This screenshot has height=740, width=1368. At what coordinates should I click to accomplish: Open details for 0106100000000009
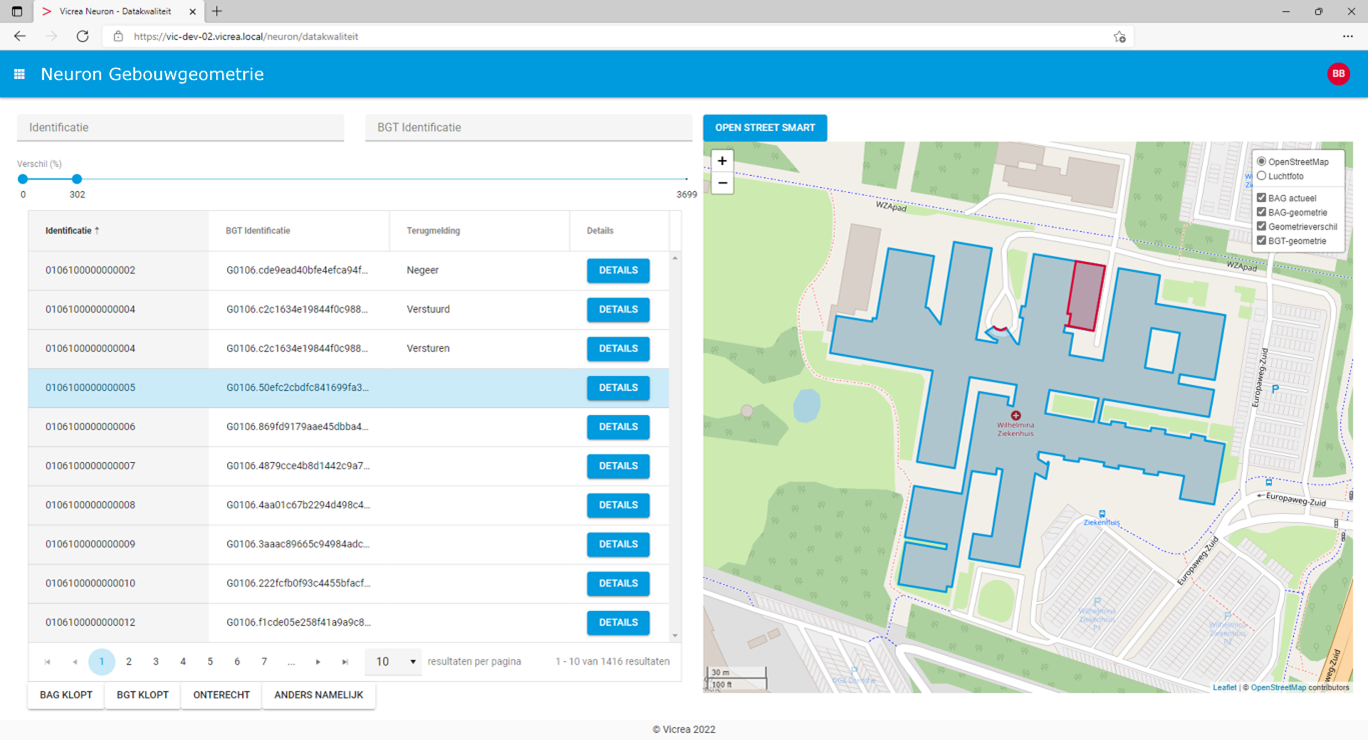[618, 544]
